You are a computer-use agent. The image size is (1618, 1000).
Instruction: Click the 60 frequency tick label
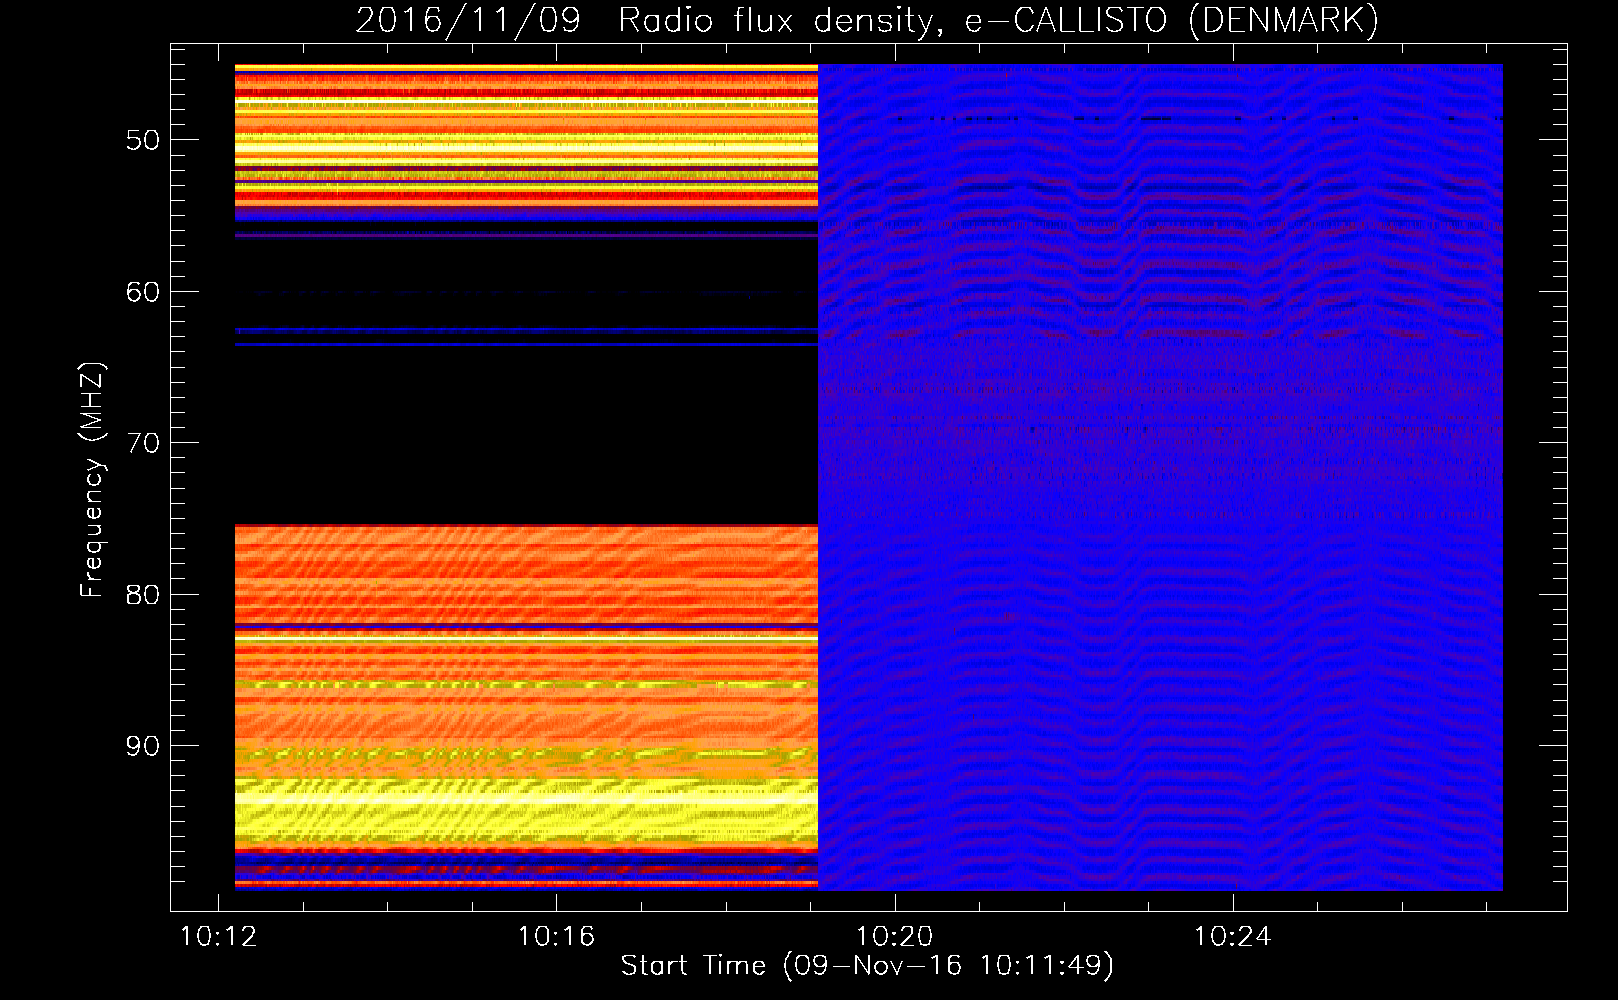click(143, 292)
